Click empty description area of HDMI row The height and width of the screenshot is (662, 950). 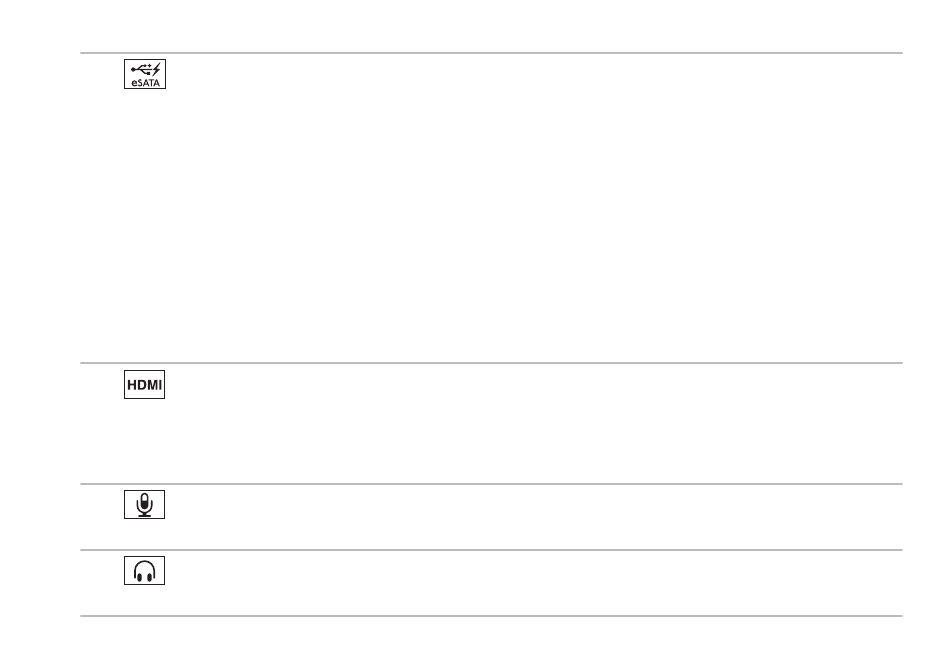coord(533,423)
